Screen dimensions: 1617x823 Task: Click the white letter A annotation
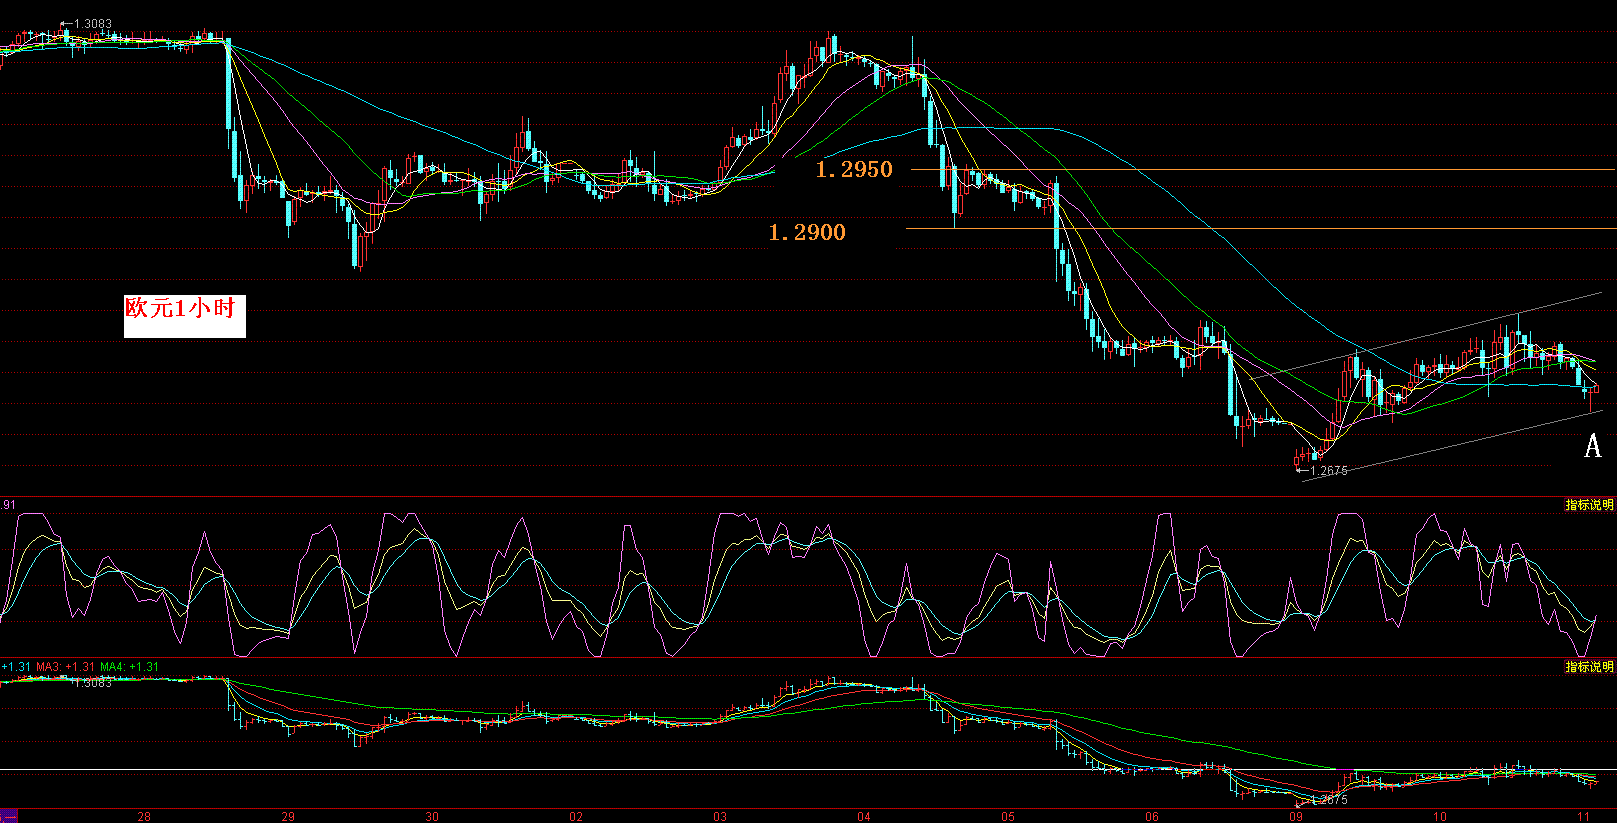coord(1592,446)
